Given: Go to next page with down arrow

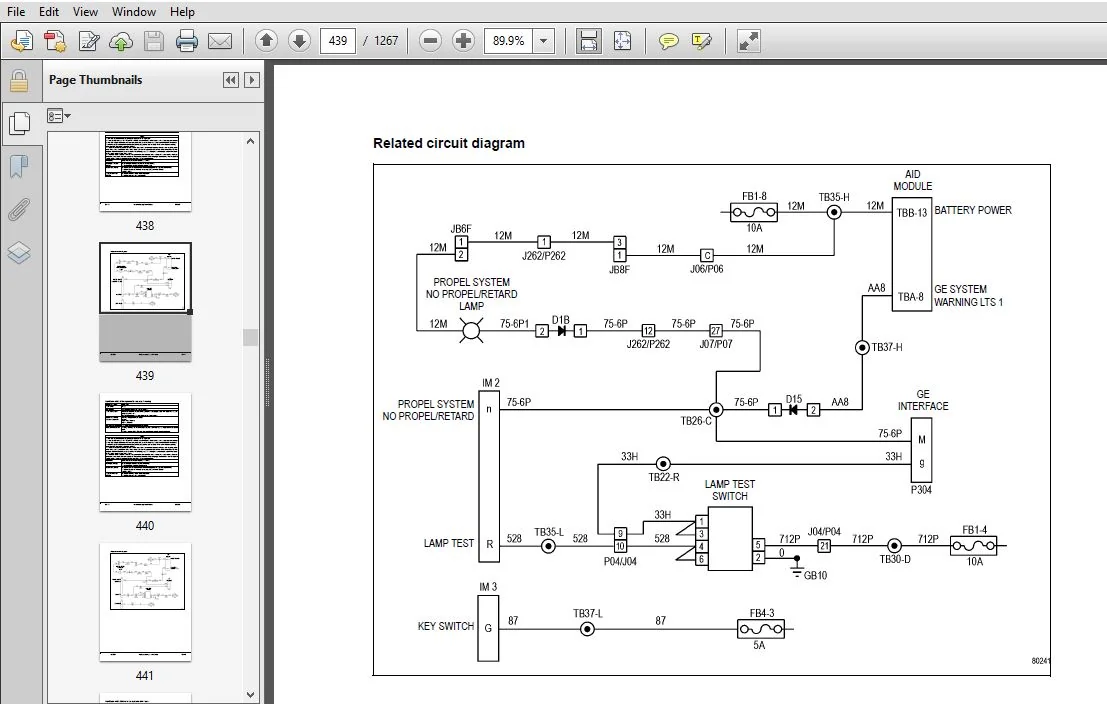Looking at the screenshot, I should click(299, 41).
